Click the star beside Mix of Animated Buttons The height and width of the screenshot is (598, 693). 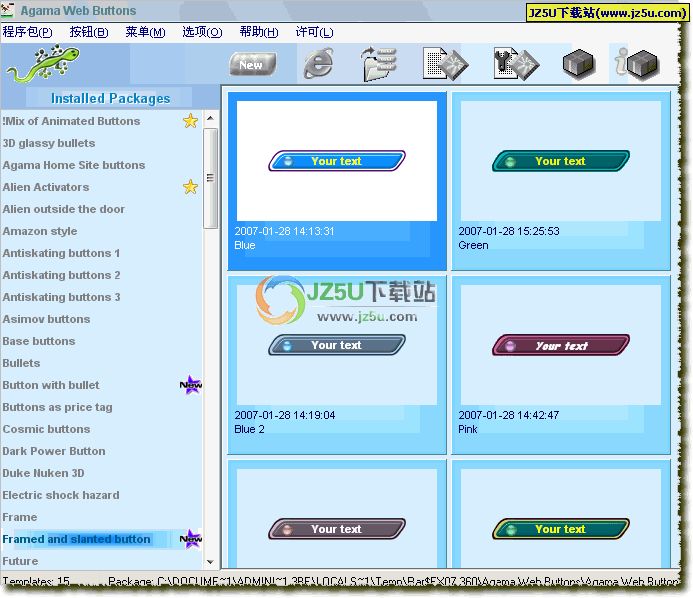coord(190,121)
